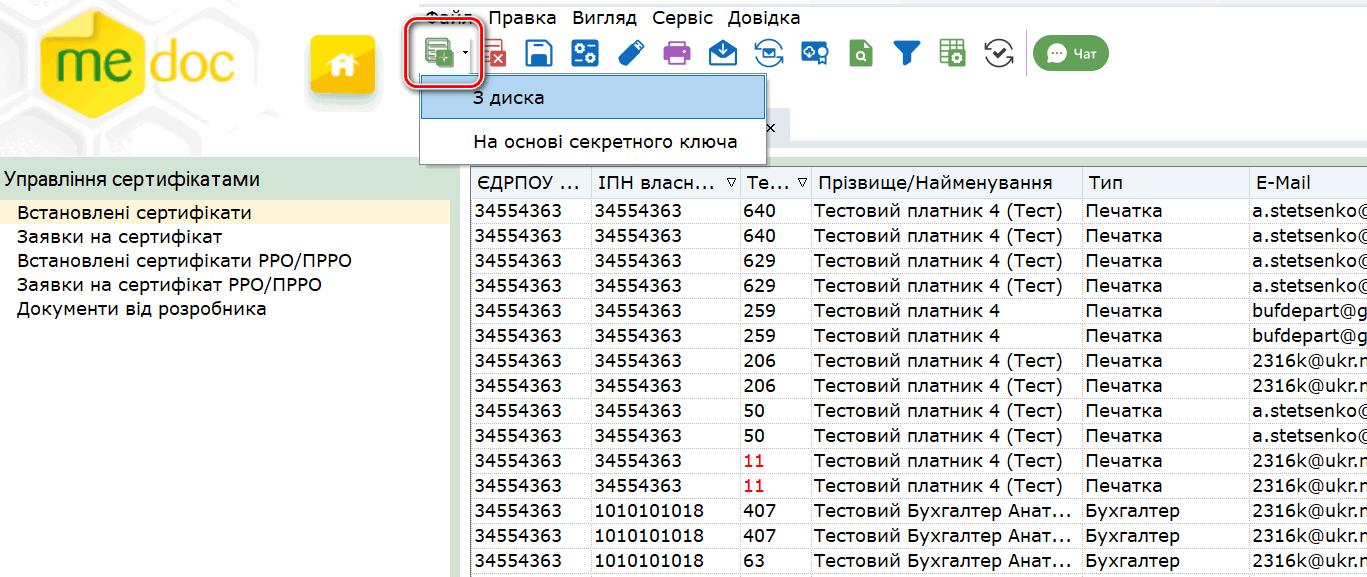Open the green Чат chat button
Screen dimensions: 1367x577
point(1071,53)
